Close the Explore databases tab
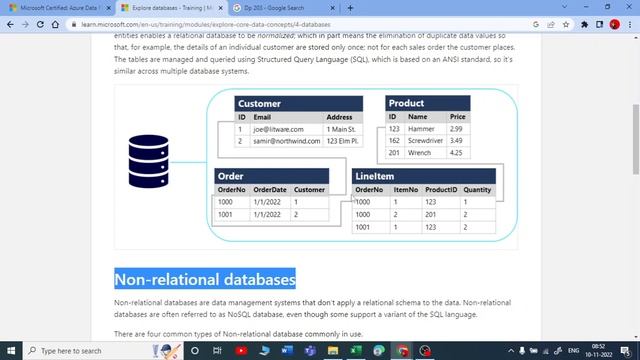 coord(220,8)
